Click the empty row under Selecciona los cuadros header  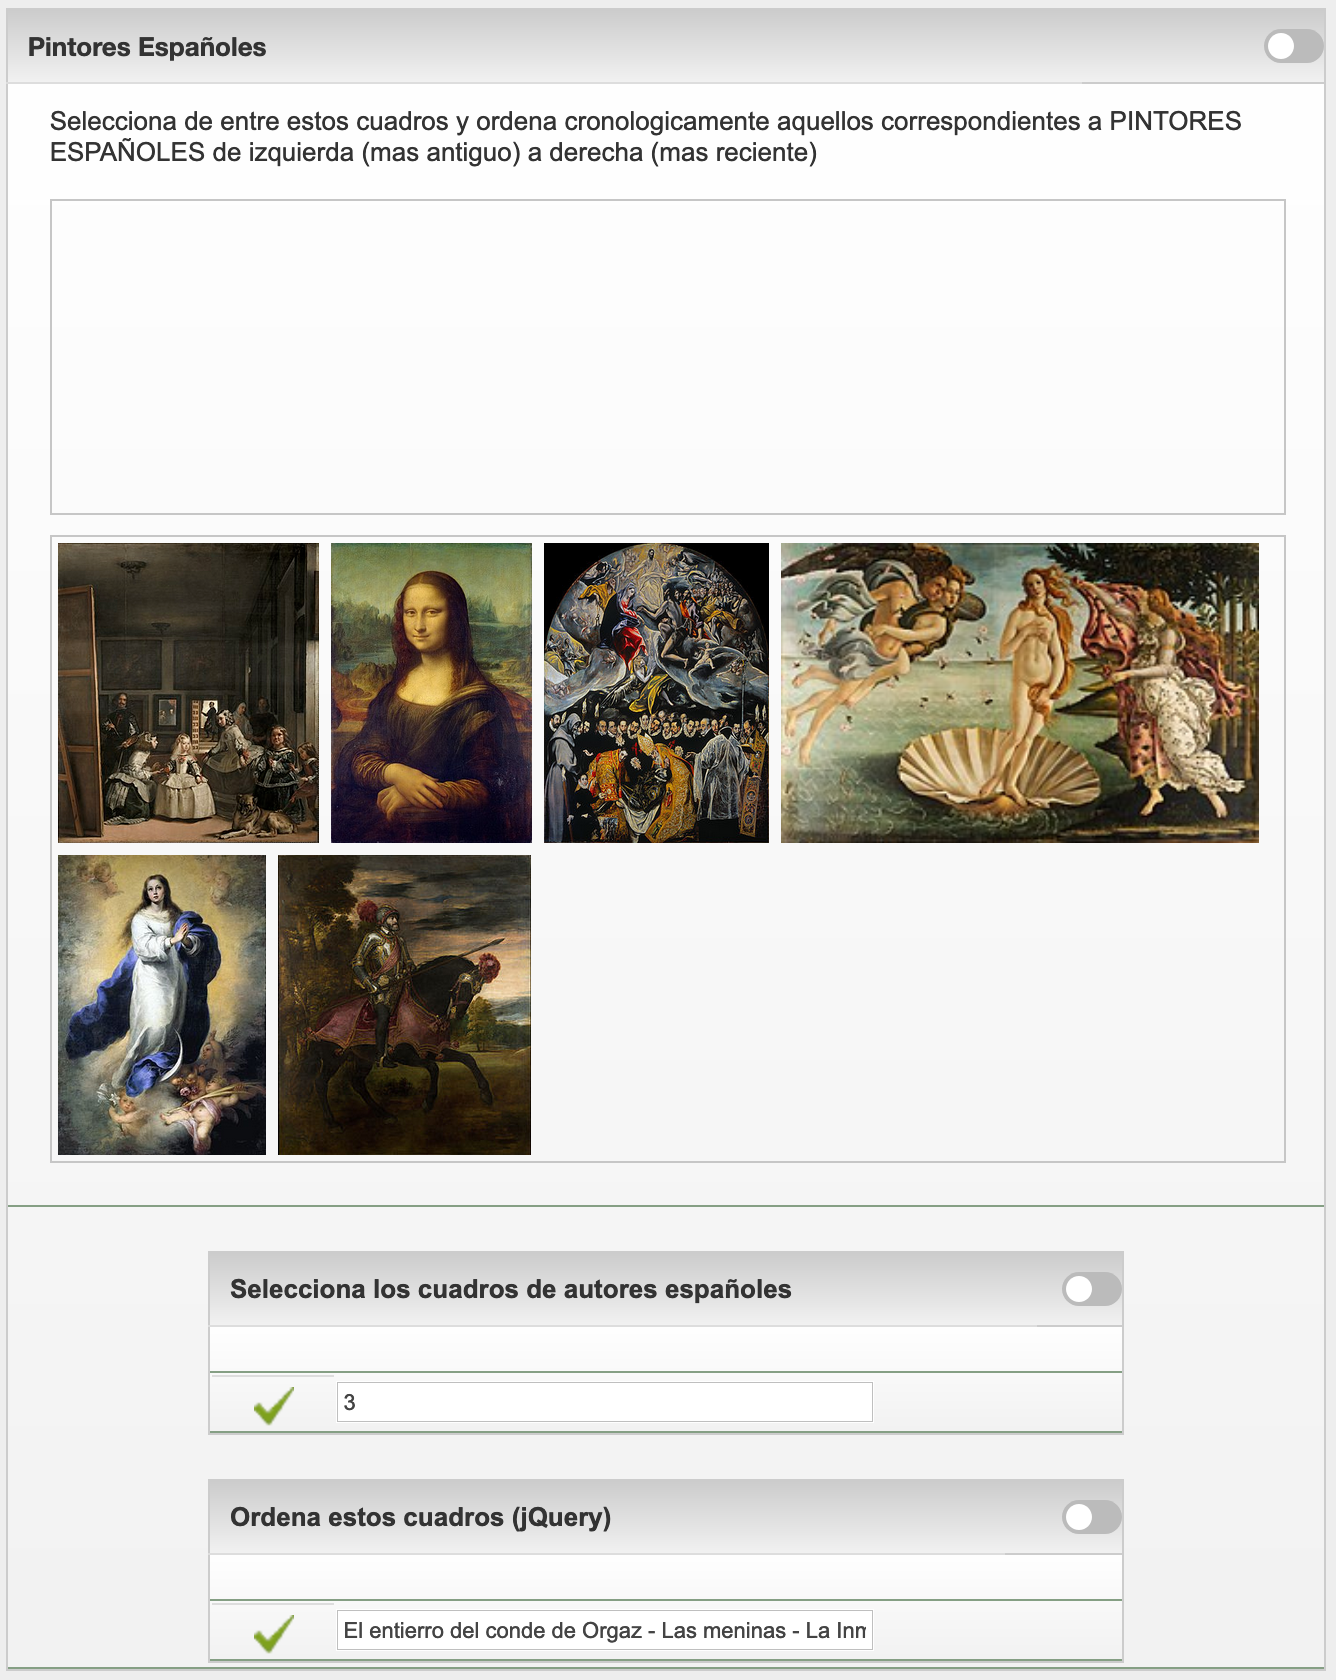(x=666, y=1349)
